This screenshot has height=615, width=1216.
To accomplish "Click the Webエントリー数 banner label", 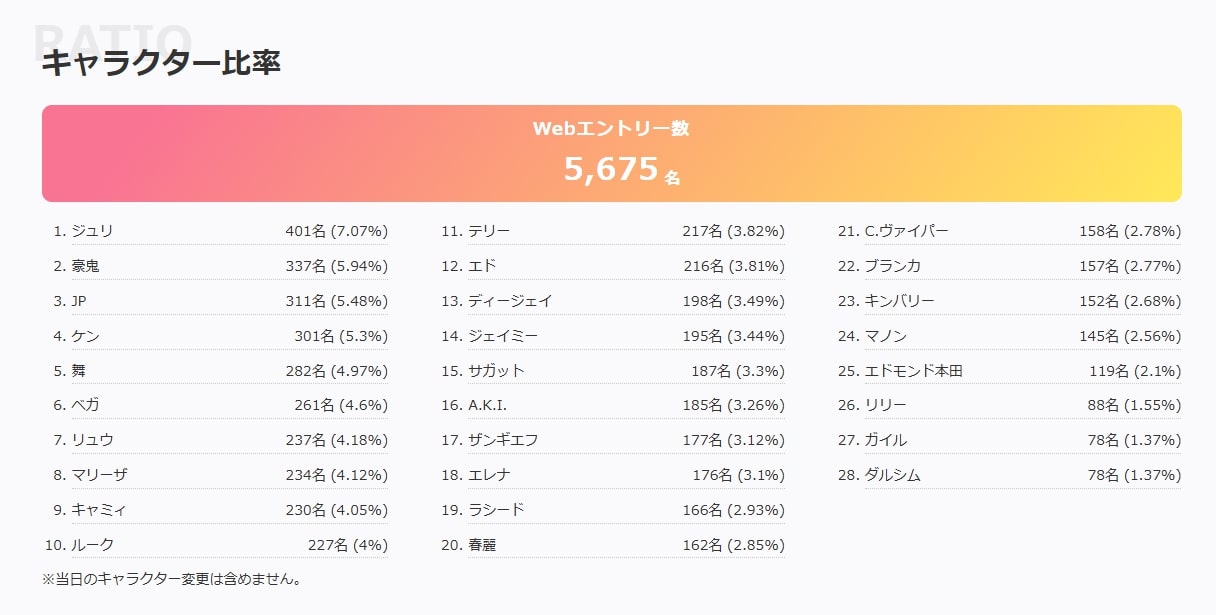I will 610,129.
